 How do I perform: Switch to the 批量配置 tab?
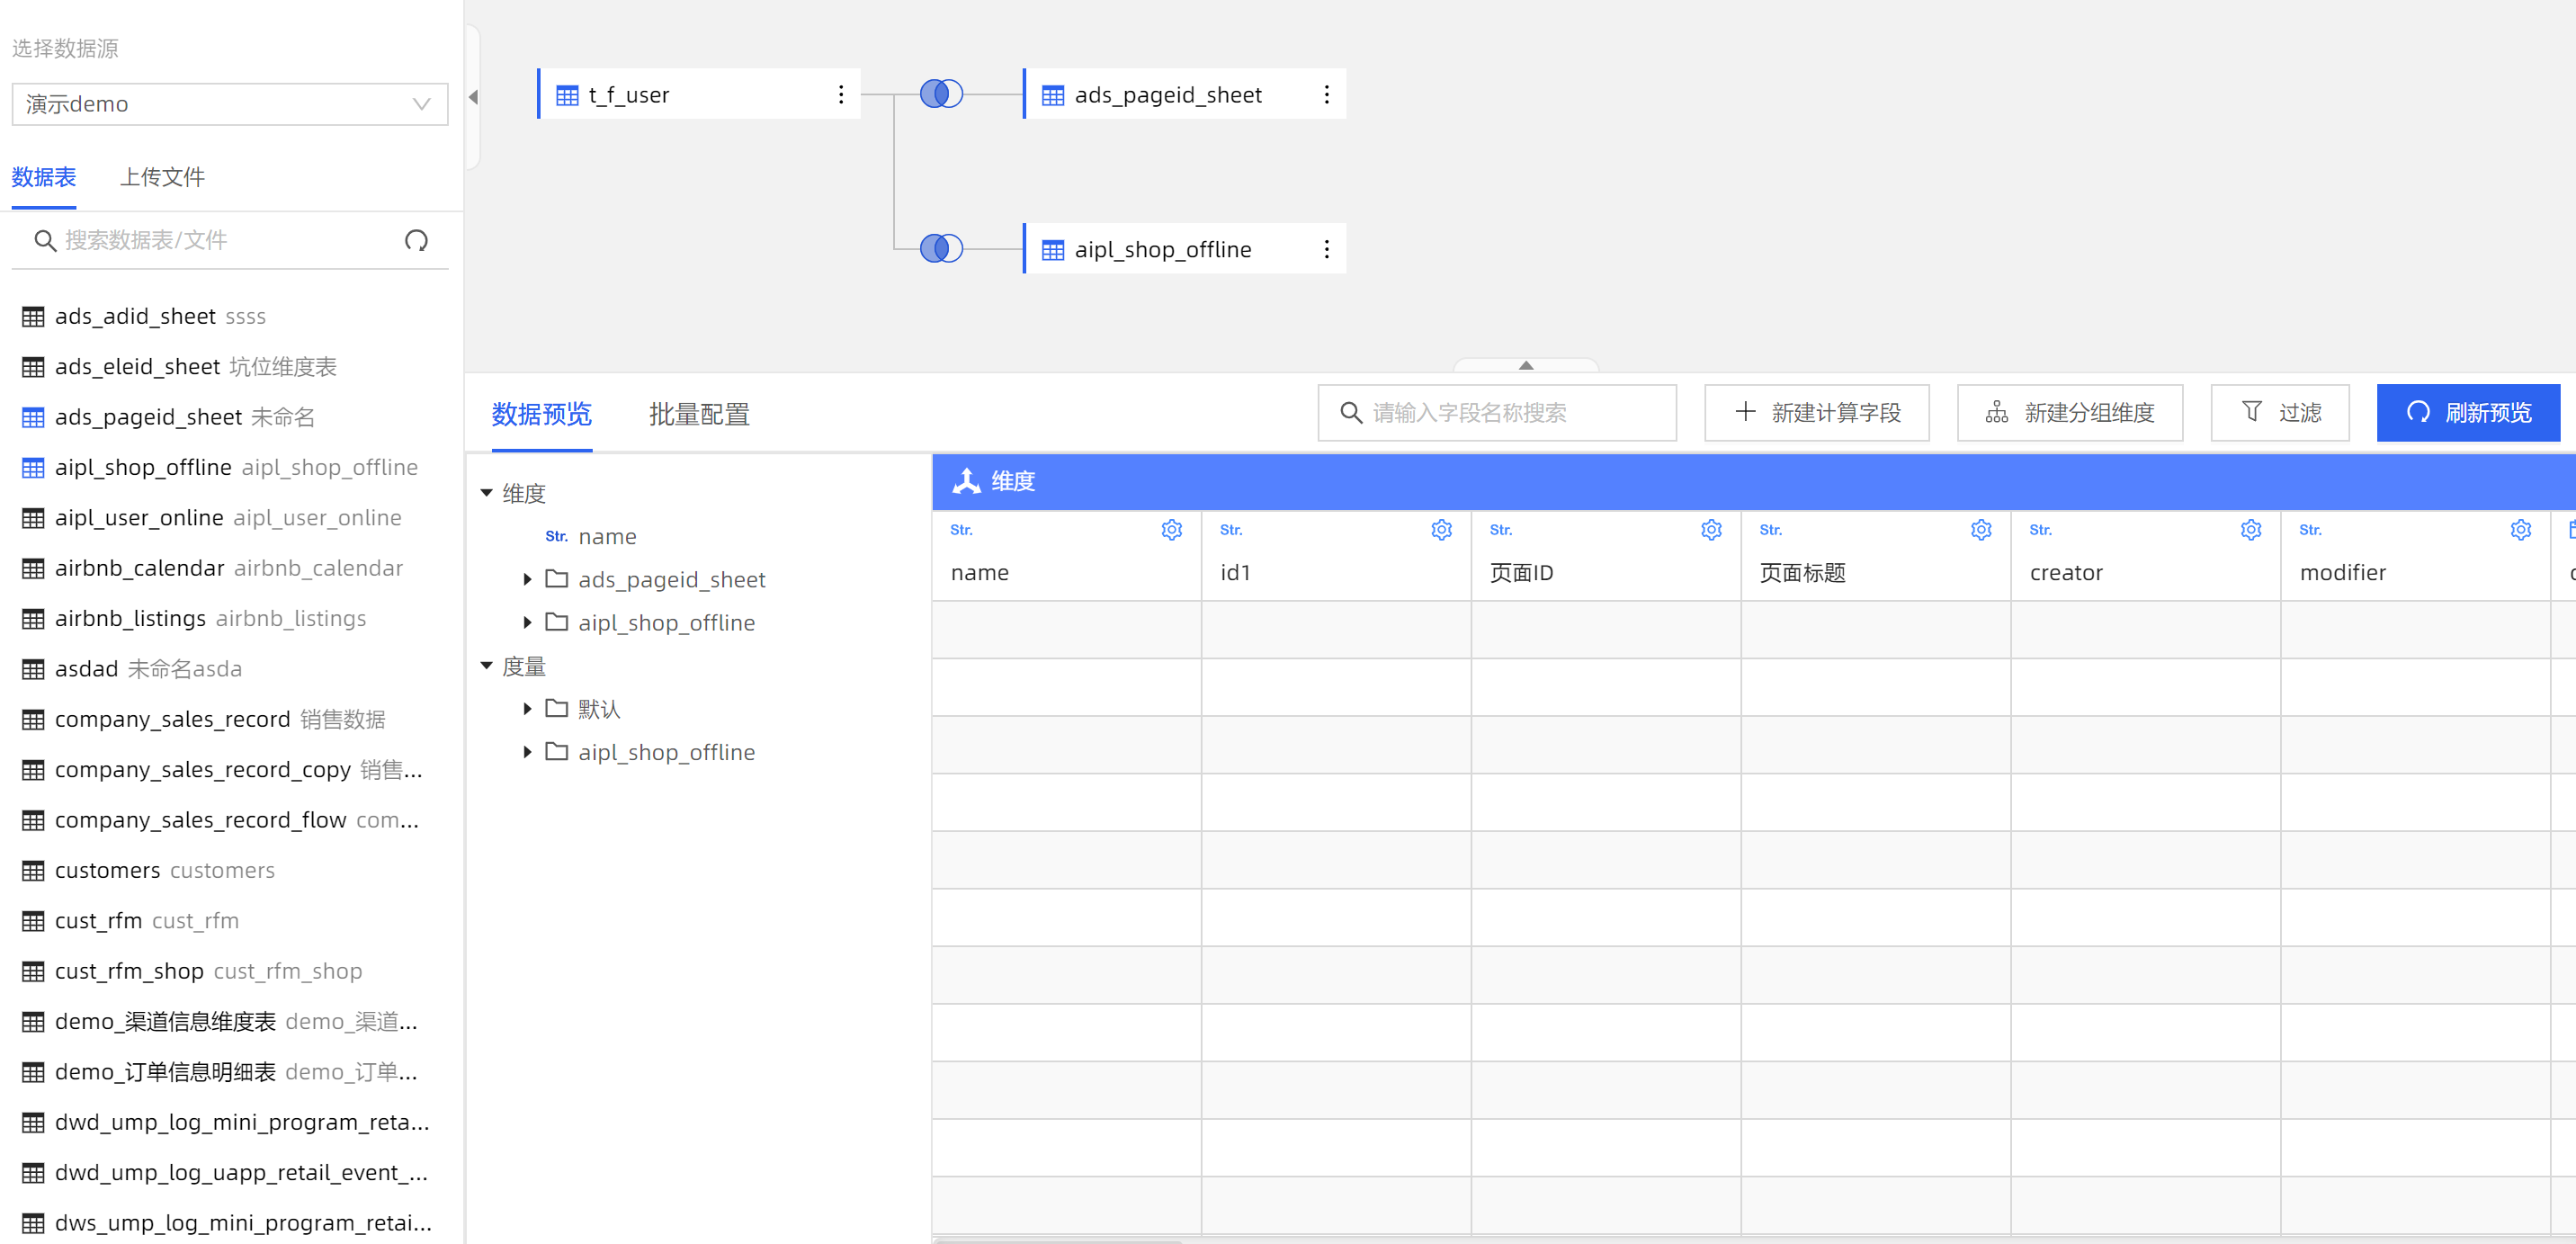tap(699, 414)
